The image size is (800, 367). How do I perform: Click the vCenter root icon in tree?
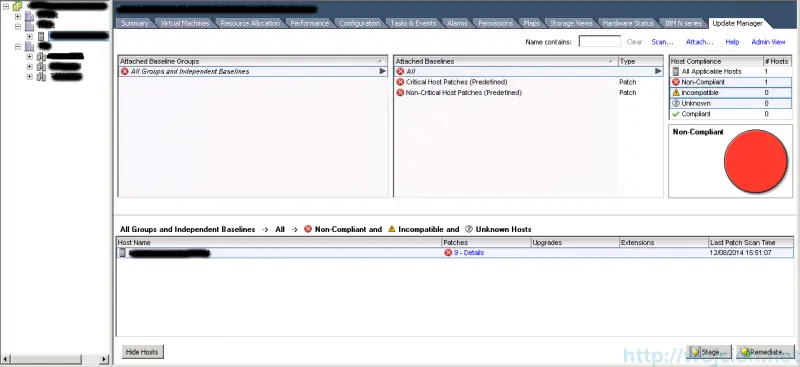[17, 6]
